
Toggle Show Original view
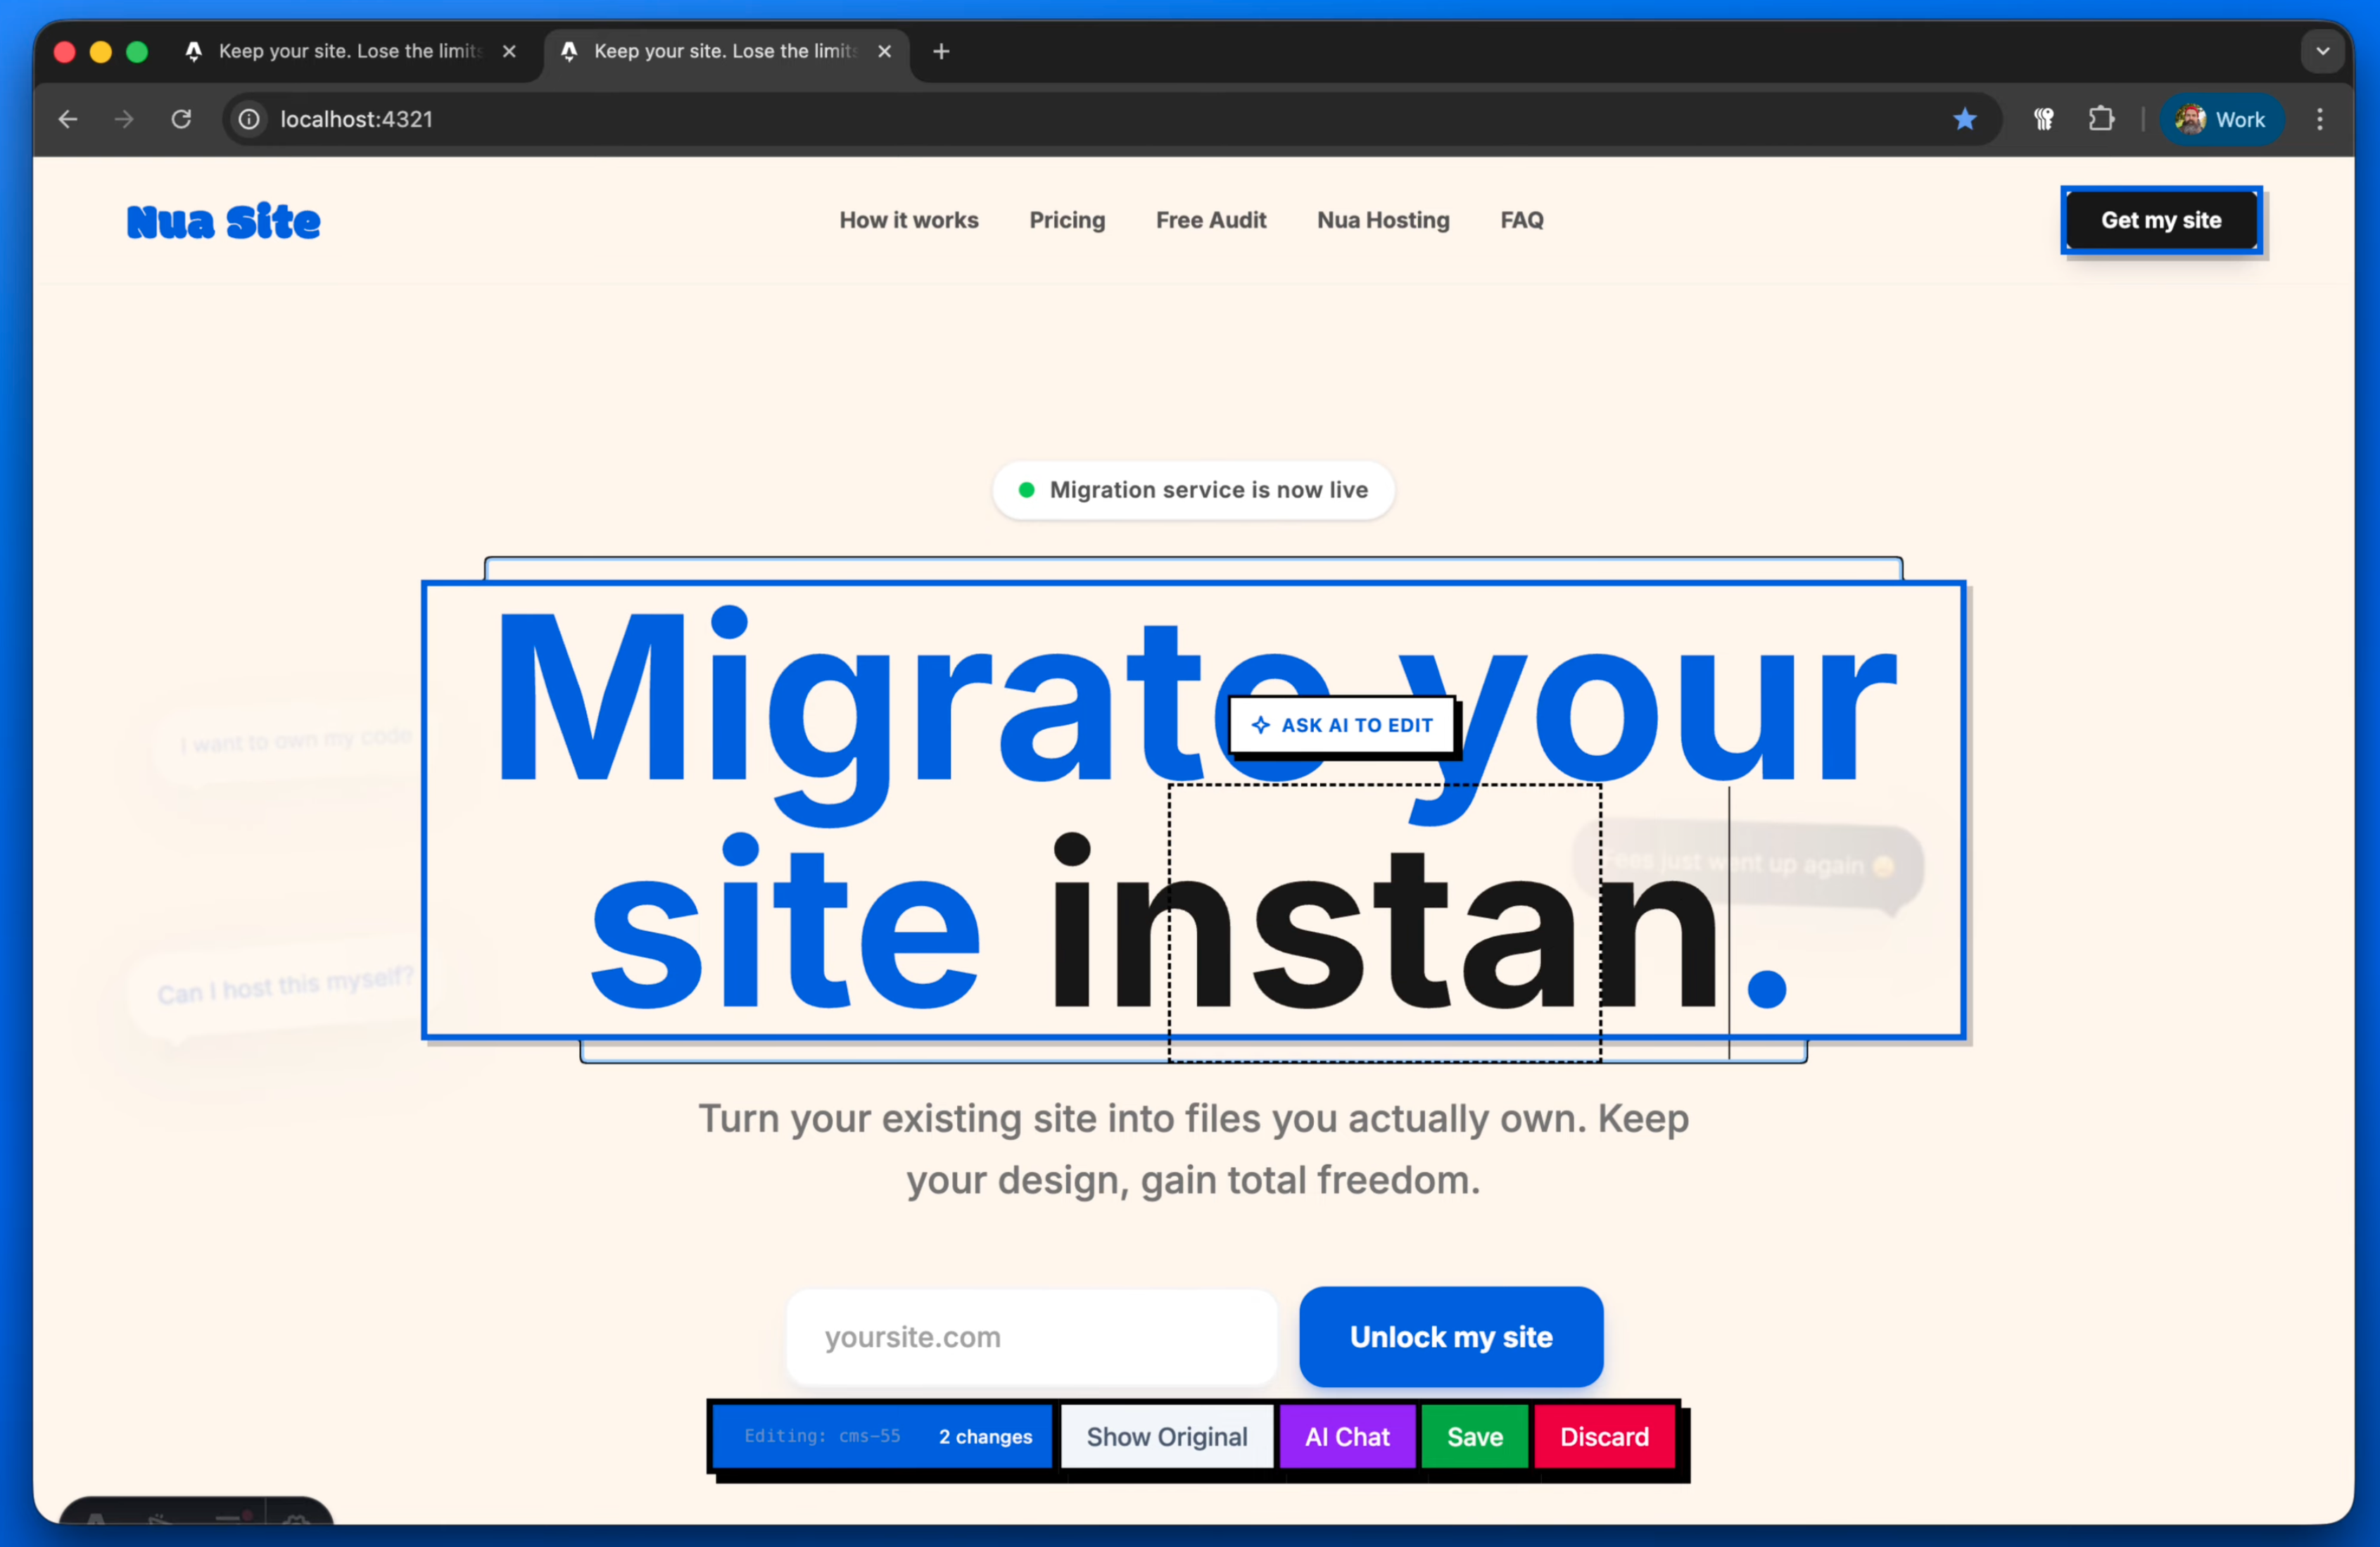(x=1167, y=1437)
